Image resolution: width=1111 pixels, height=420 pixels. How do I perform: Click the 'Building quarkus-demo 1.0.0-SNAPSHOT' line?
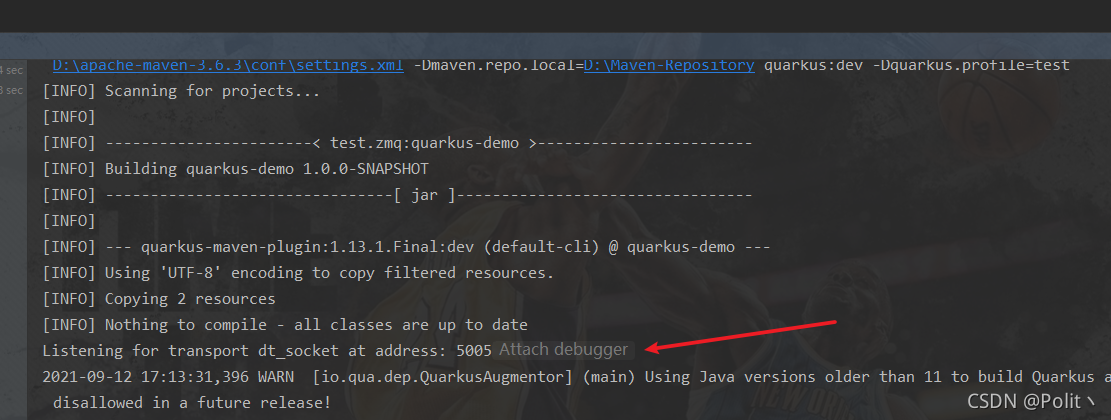[235, 169]
